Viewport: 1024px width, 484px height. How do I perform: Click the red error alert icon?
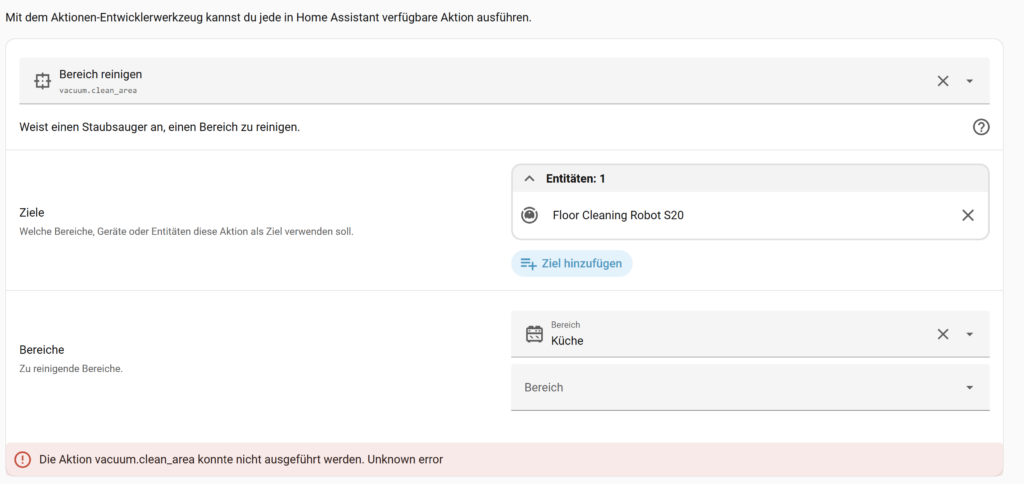pos(23,460)
